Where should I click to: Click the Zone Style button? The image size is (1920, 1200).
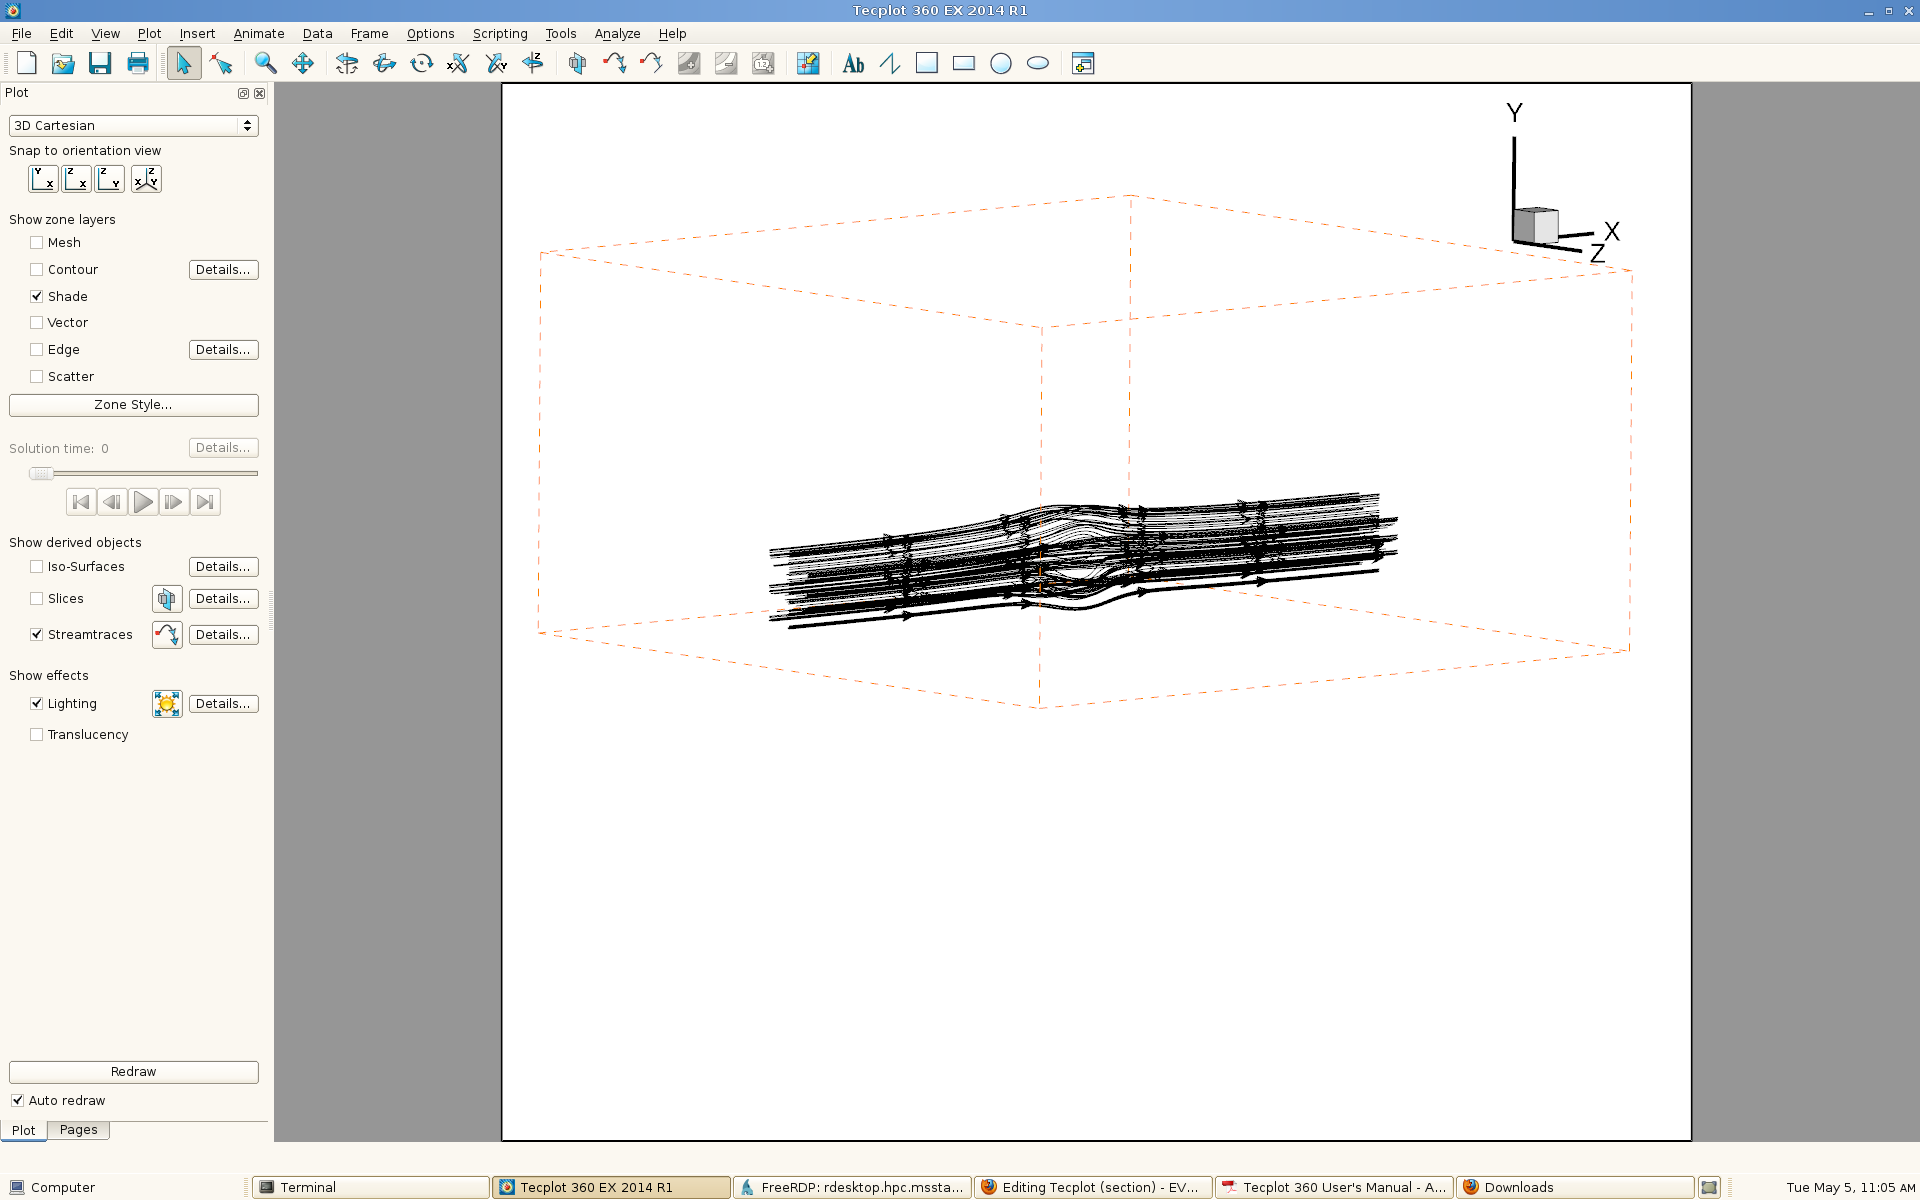click(x=133, y=405)
